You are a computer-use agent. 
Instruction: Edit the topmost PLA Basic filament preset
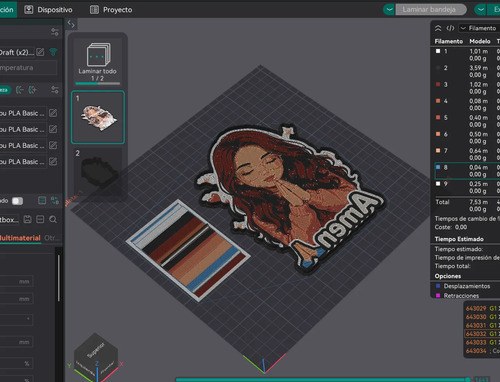53,113
